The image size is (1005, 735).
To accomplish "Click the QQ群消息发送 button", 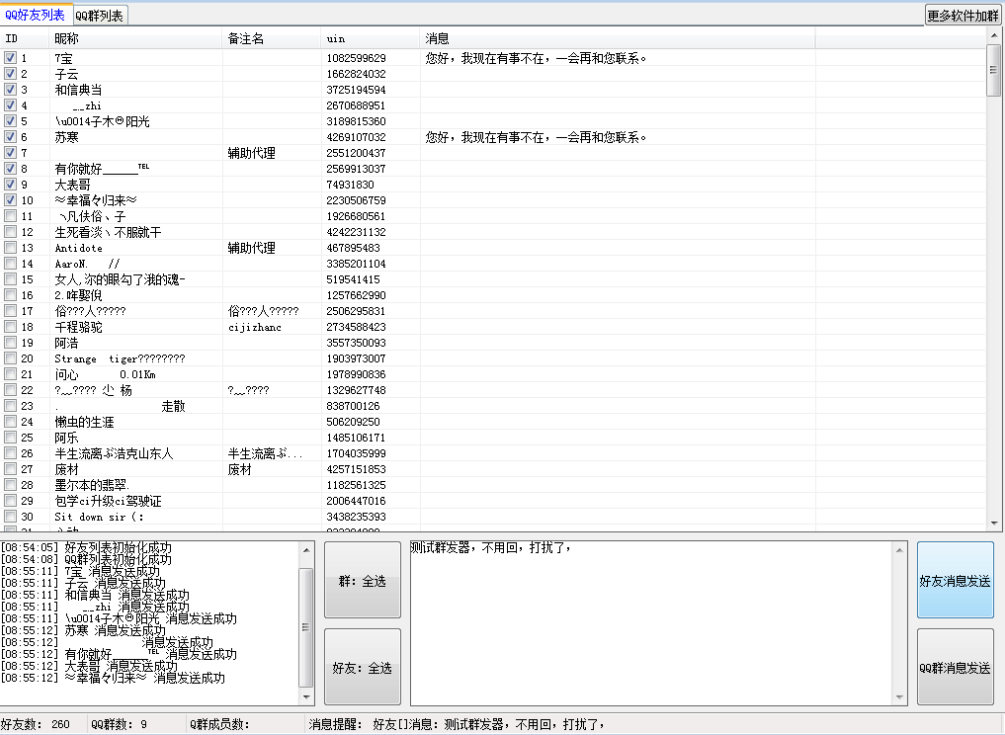I will coord(955,668).
